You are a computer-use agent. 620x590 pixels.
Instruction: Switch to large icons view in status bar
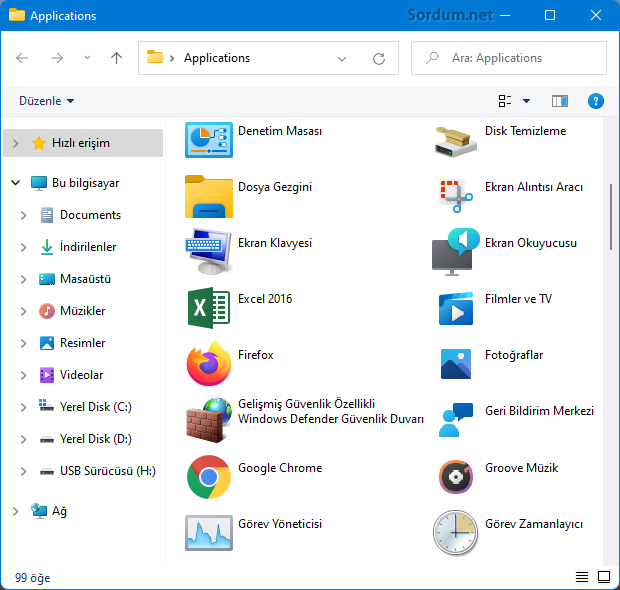click(604, 577)
